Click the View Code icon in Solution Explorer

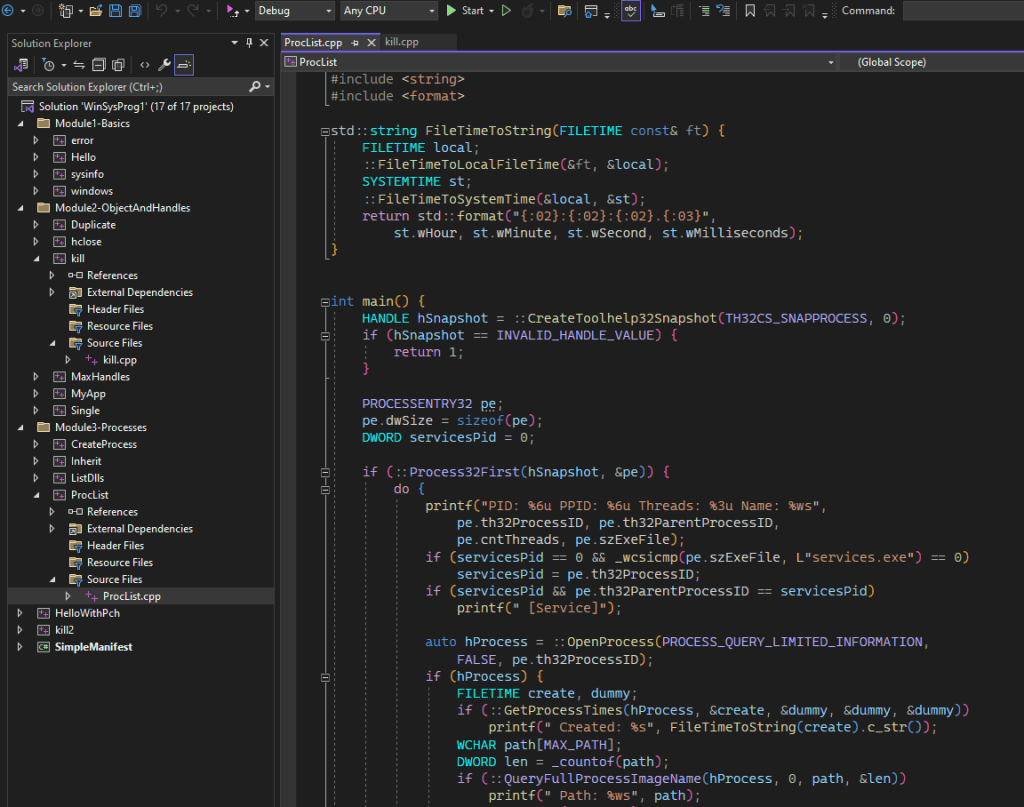[145, 65]
